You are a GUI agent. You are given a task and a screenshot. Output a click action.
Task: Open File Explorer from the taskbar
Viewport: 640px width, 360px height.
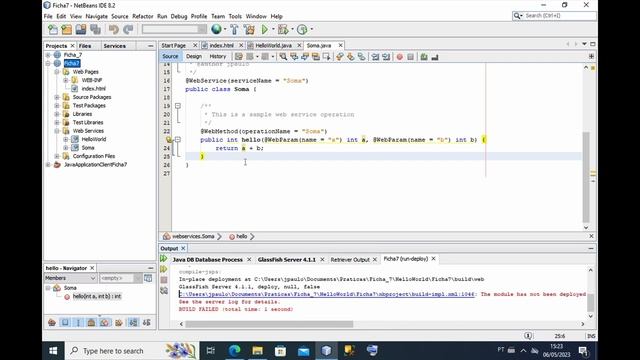click(257, 351)
